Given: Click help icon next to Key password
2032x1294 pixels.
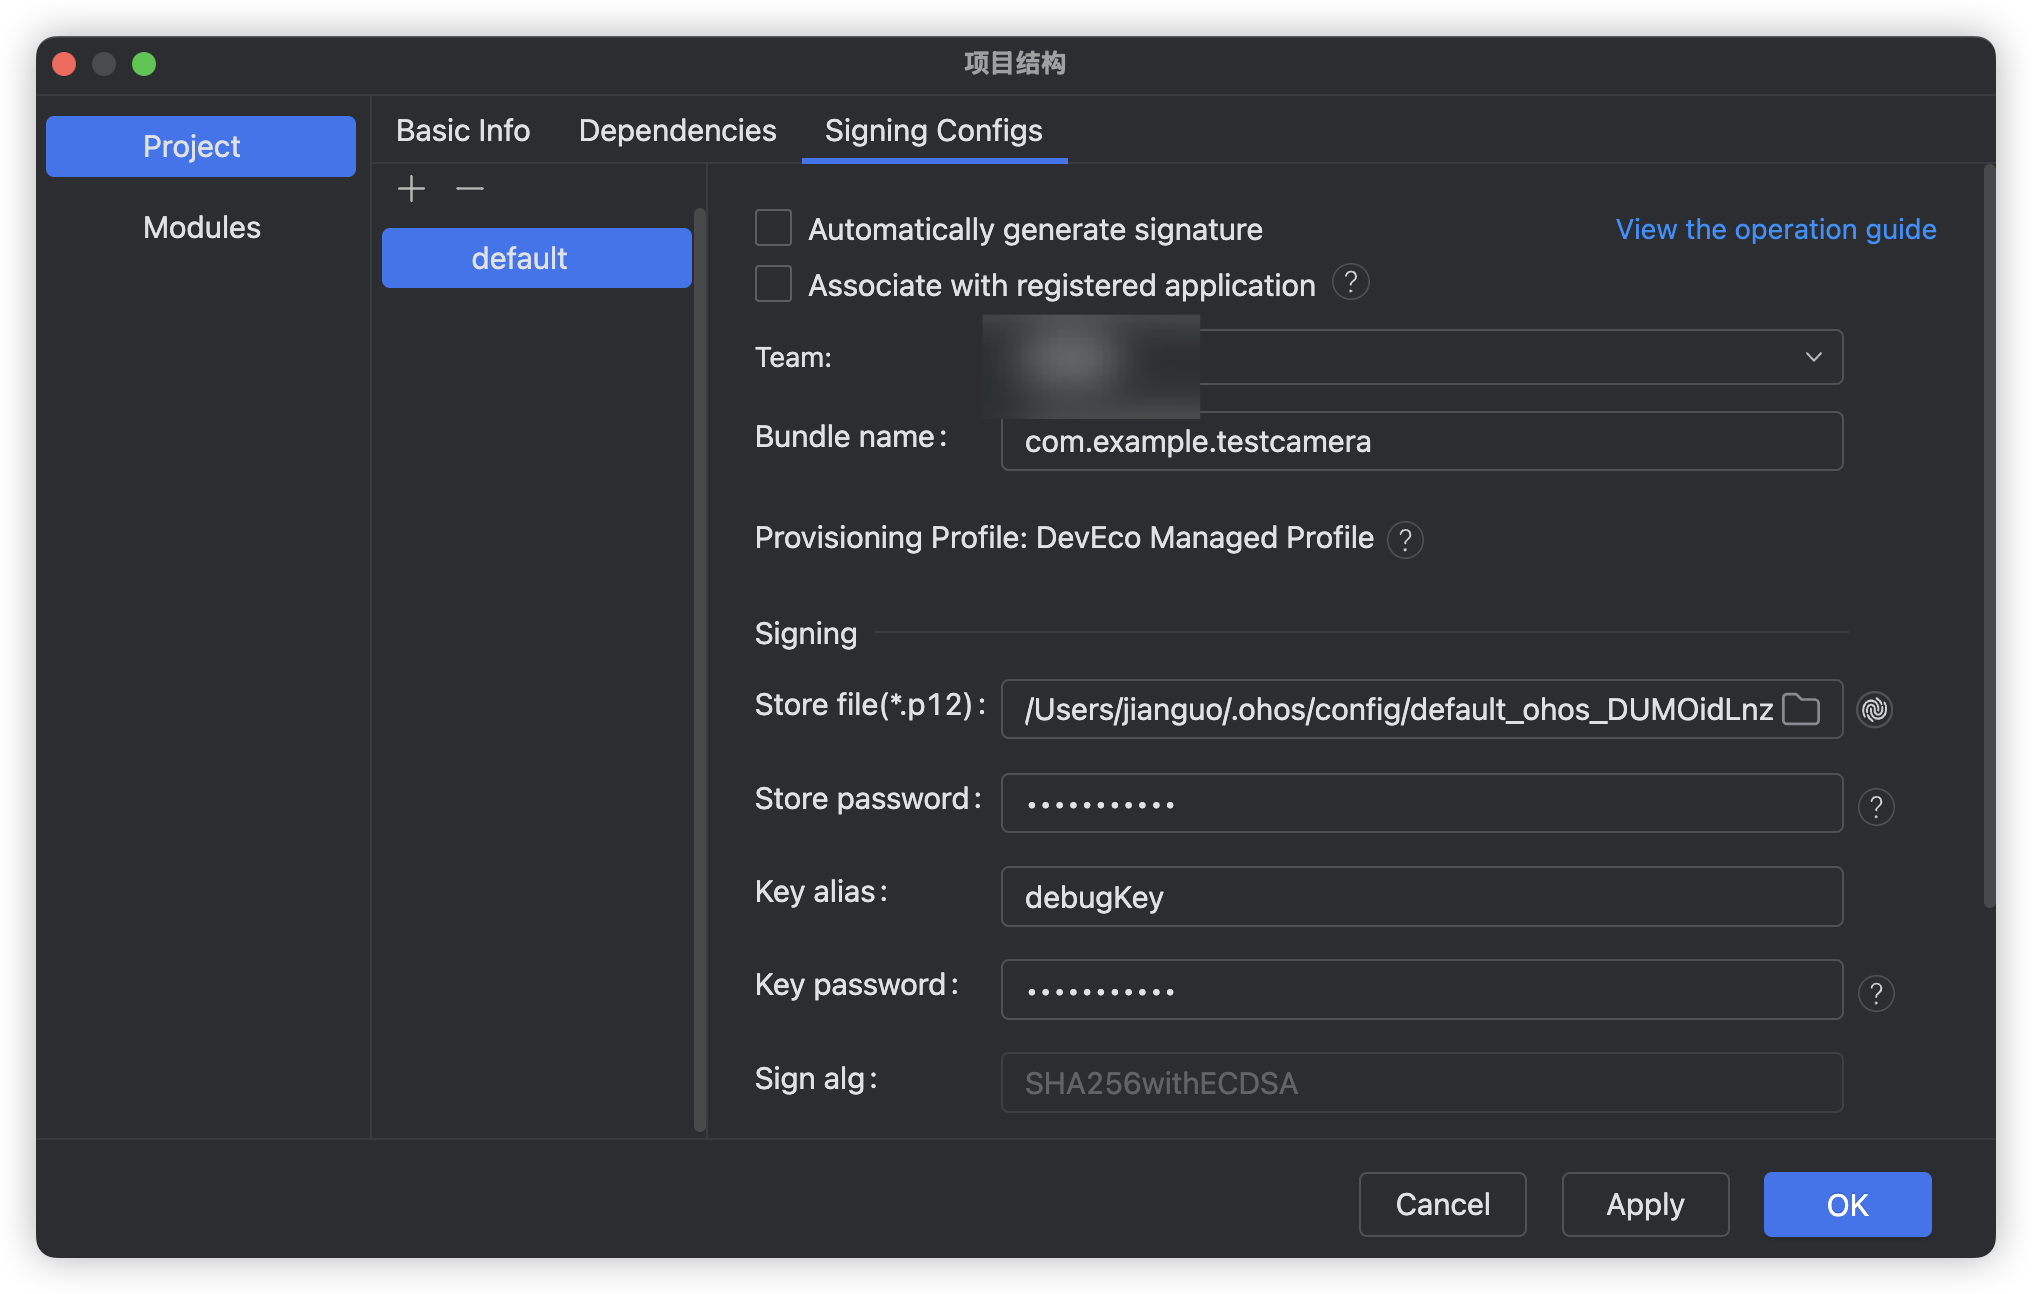Looking at the screenshot, I should pyautogui.click(x=1876, y=994).
